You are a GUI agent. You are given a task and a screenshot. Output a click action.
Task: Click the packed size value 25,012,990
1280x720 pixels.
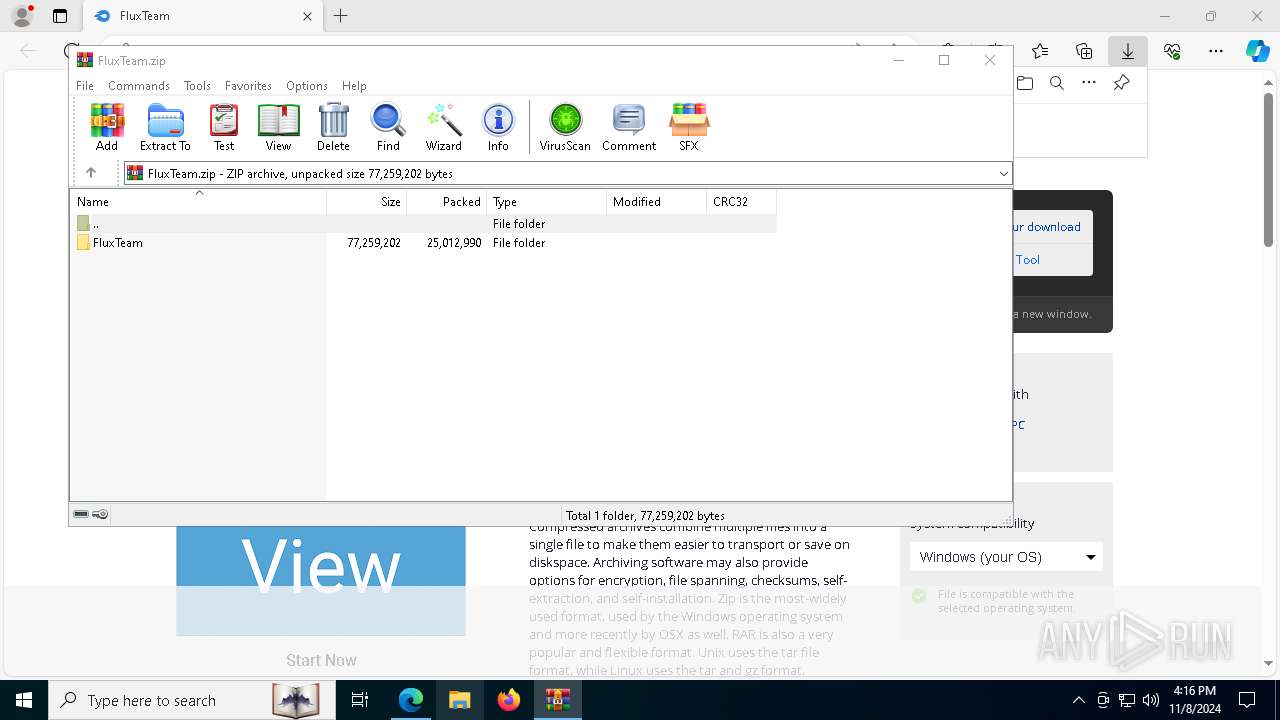point(454,243)
